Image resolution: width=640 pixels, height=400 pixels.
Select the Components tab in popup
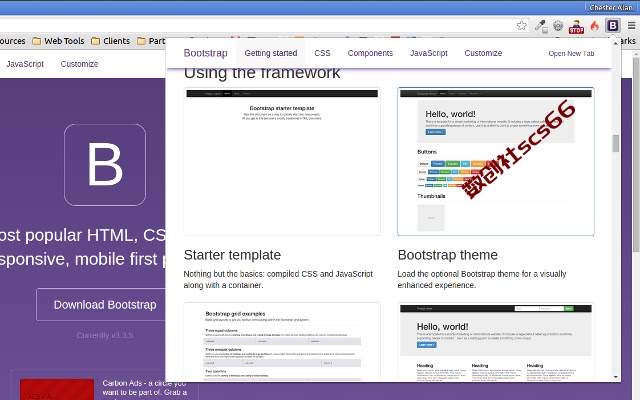pos(370,53)
